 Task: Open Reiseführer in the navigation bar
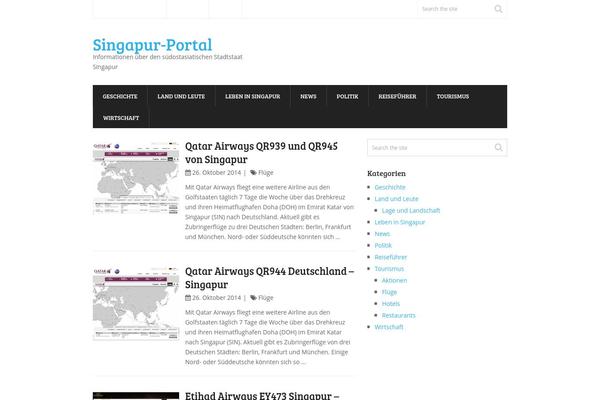pos(398,96)
